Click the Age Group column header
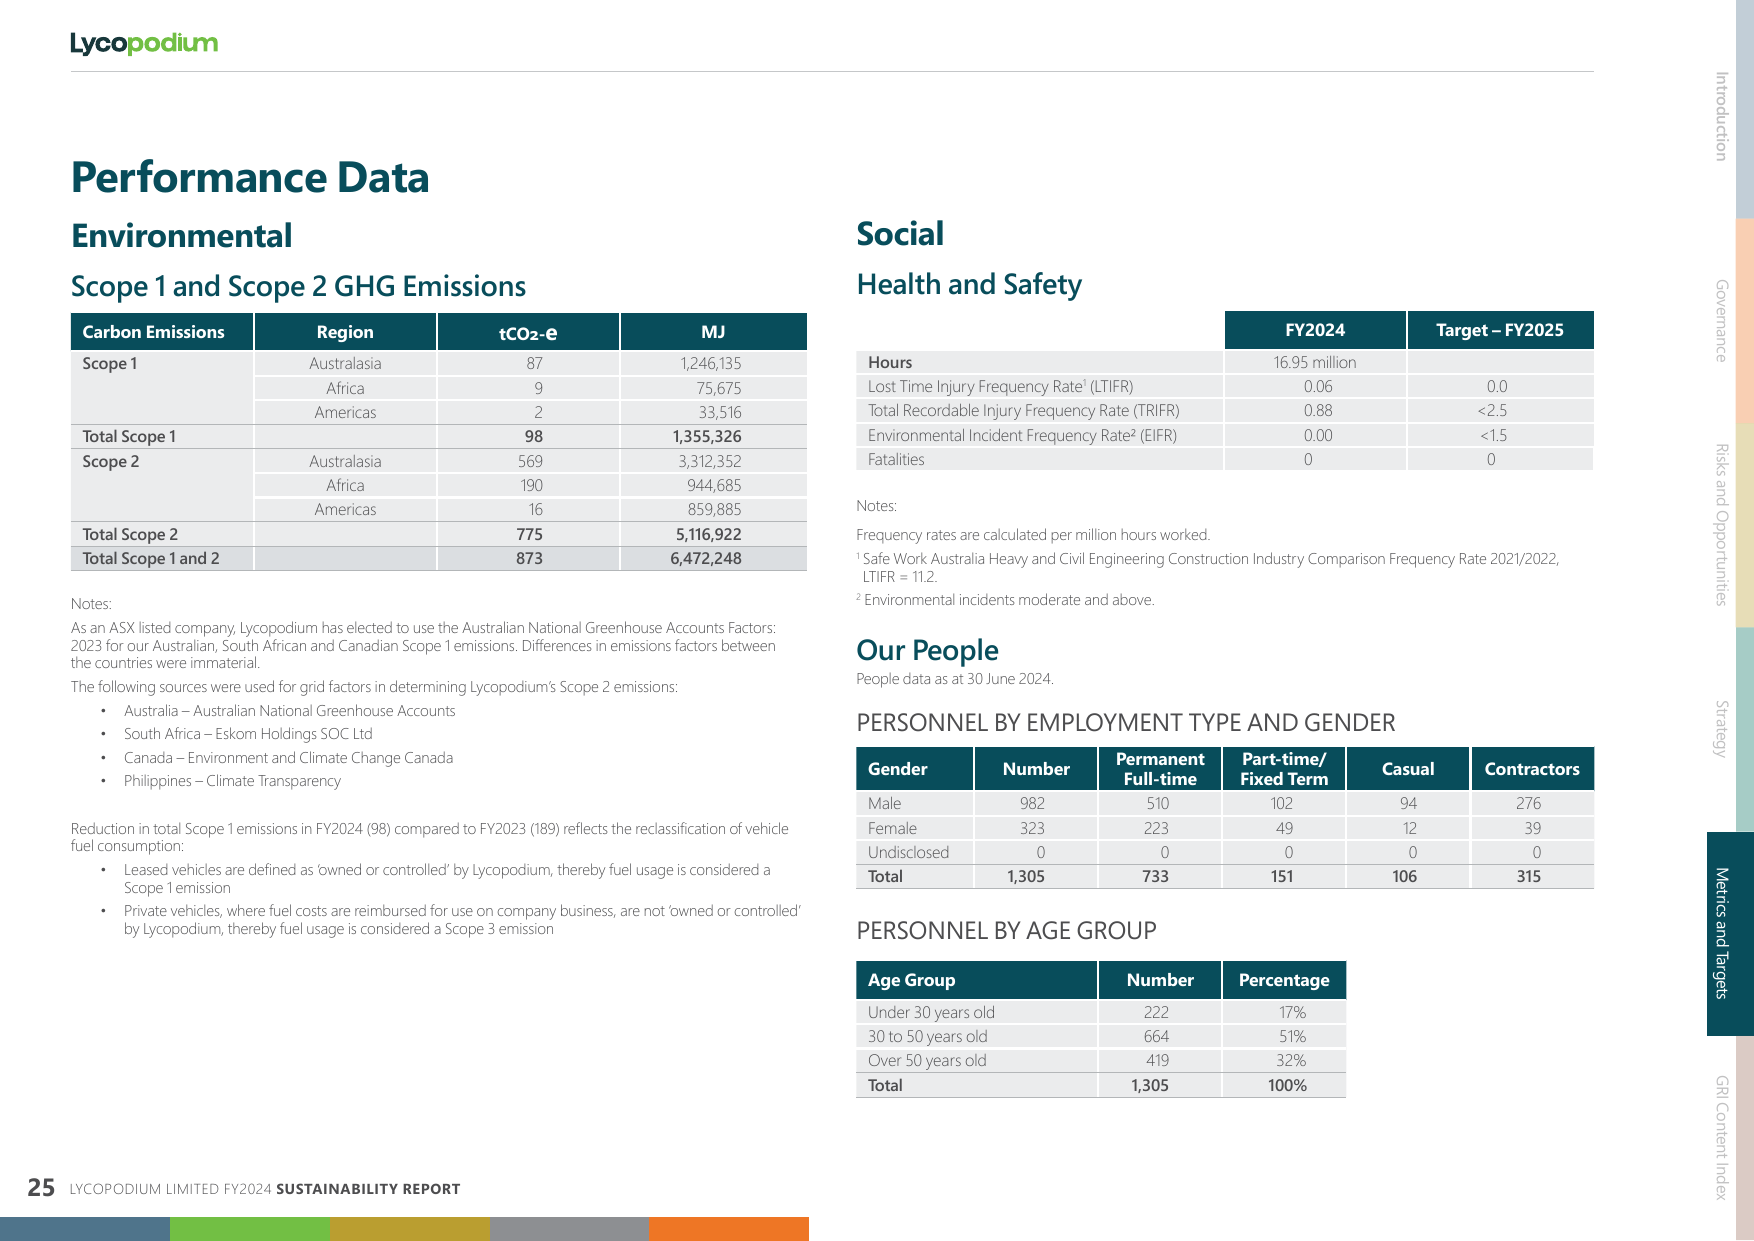This screenshot has width=1754, height=1241. (977, 980)
